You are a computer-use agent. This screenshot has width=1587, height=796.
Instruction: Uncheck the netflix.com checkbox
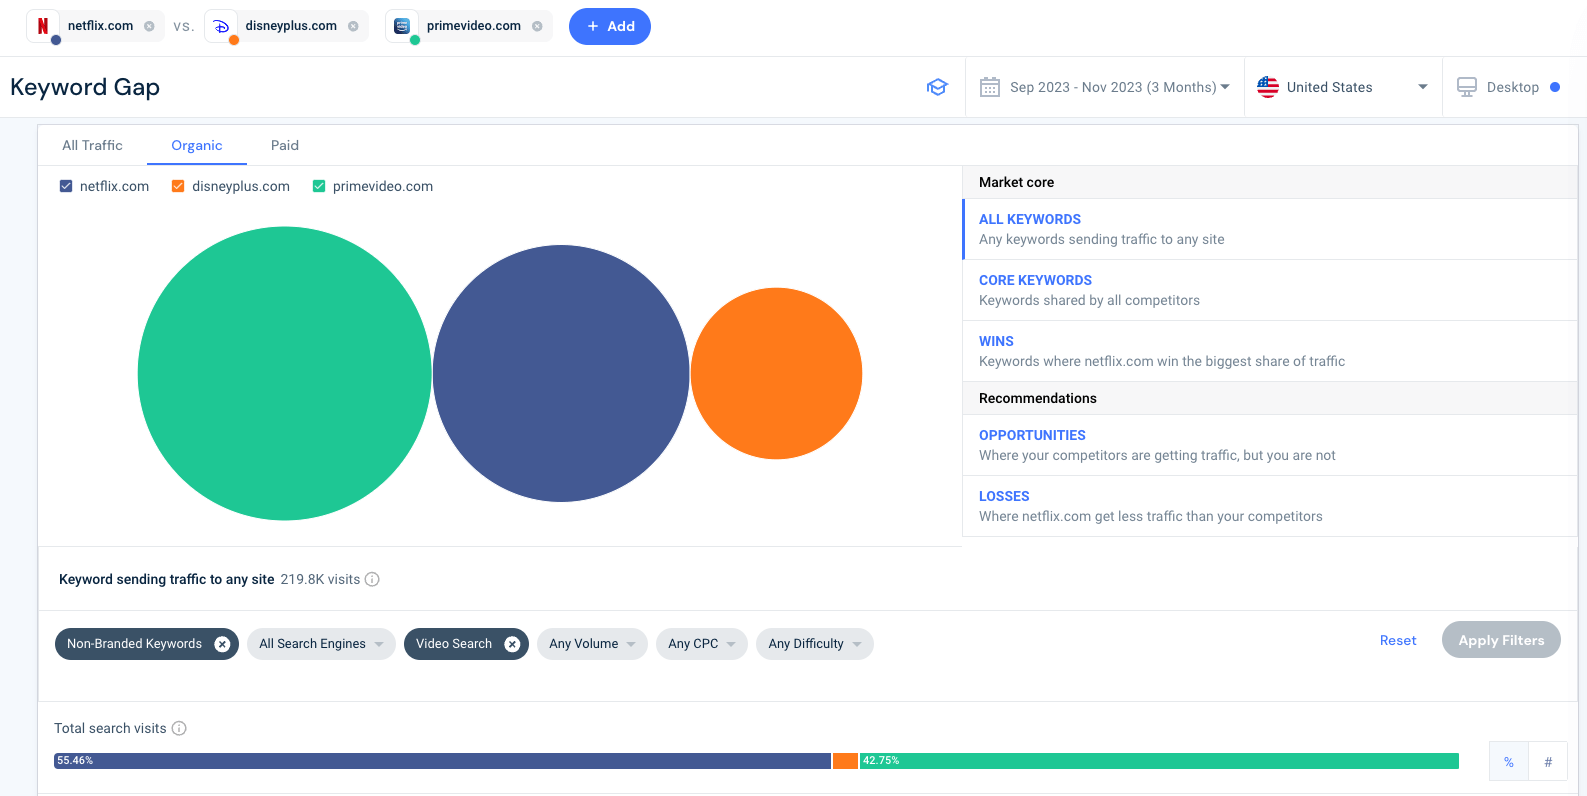(x=66, y=186)
